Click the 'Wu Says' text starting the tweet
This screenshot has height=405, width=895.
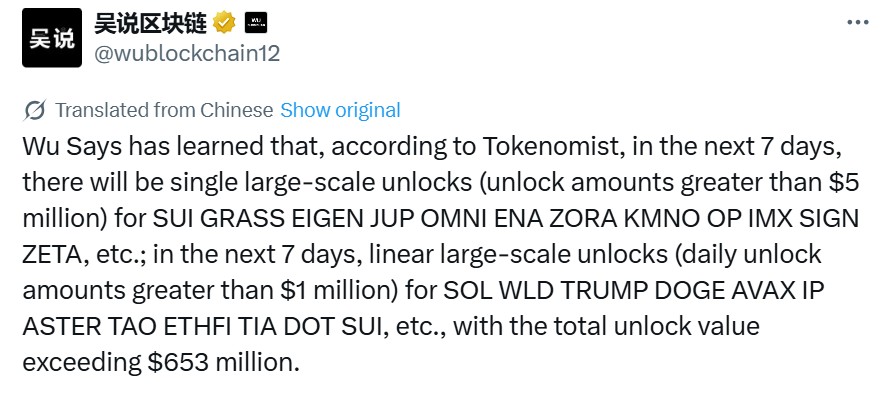click(x=63, y=147)
